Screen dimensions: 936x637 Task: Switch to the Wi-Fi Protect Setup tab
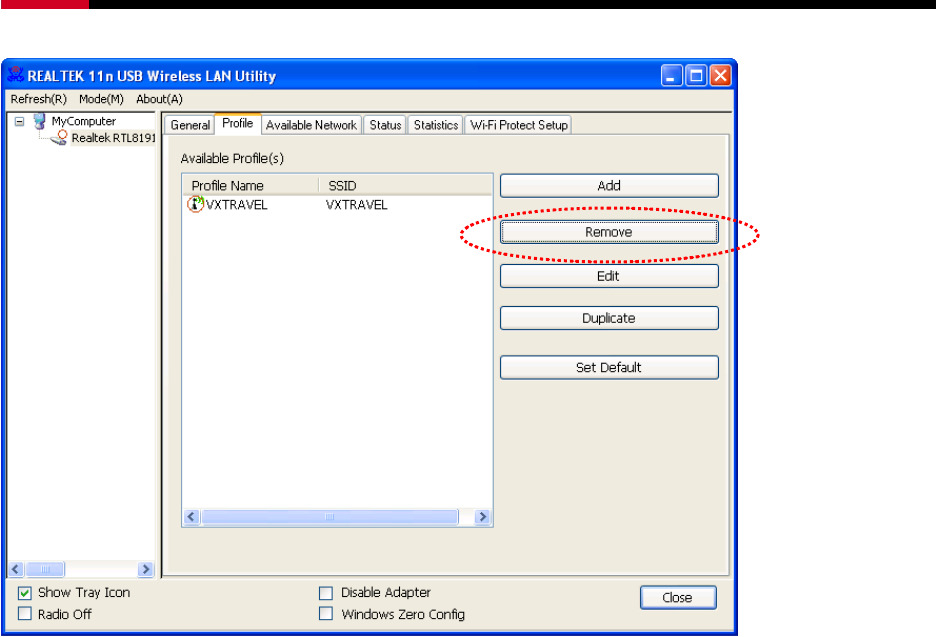[x=518, y=125]
